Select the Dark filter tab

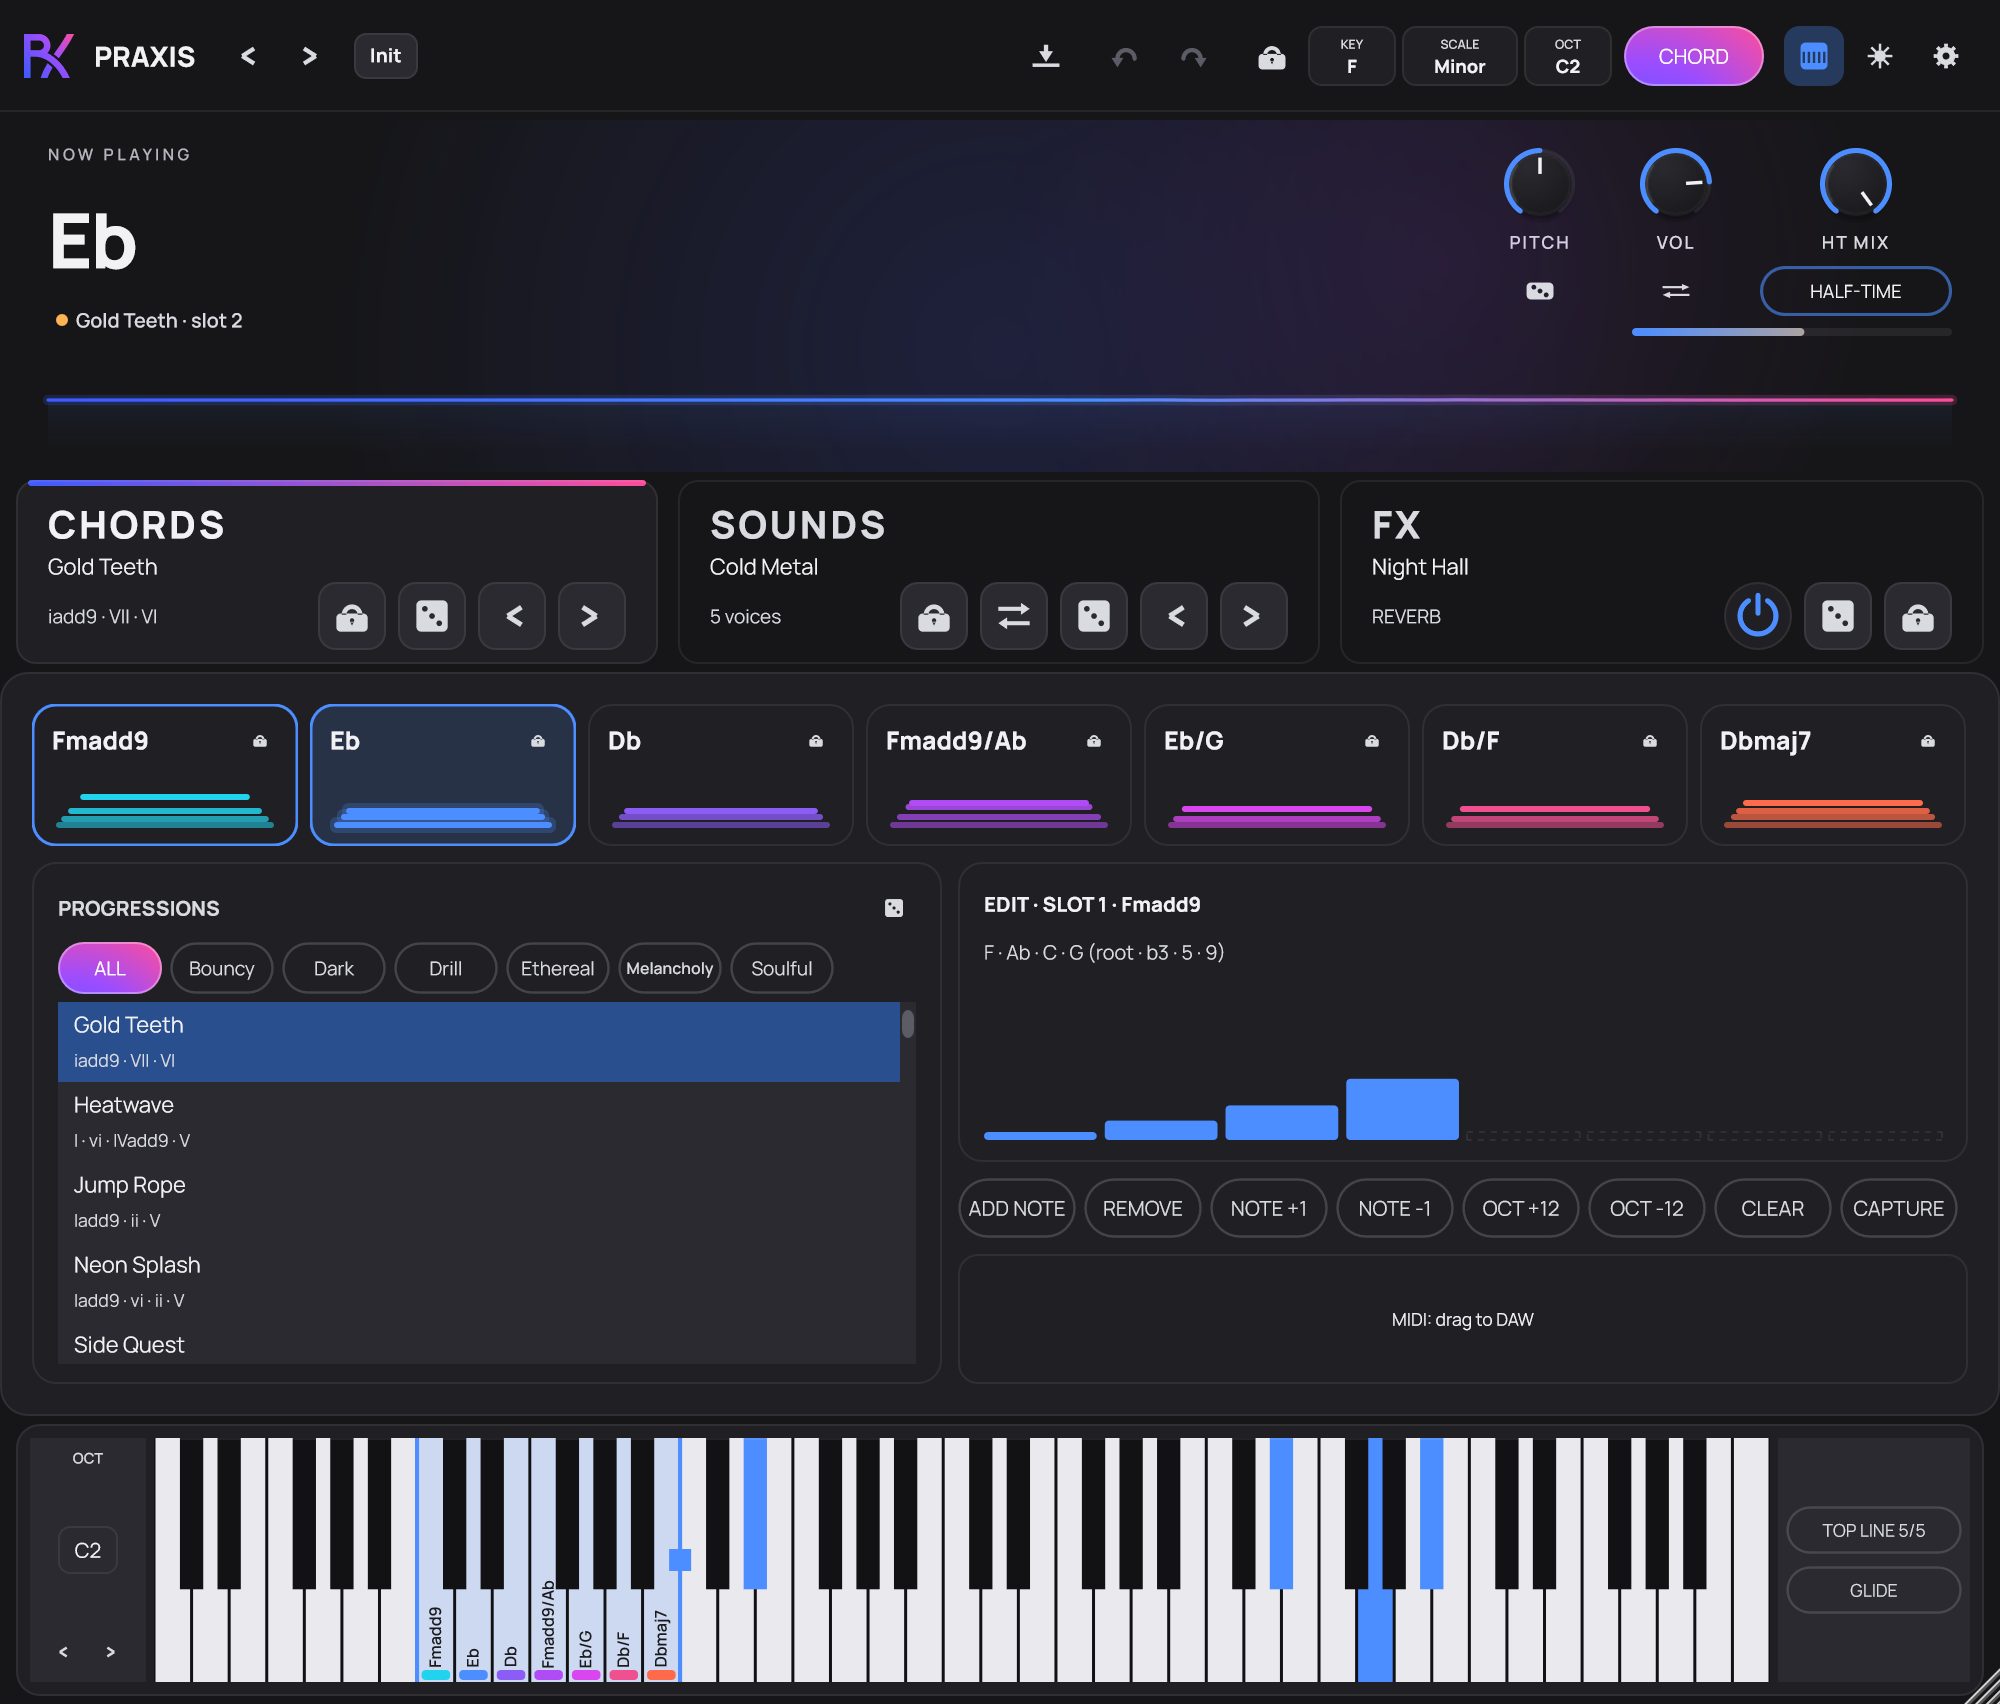334,968
